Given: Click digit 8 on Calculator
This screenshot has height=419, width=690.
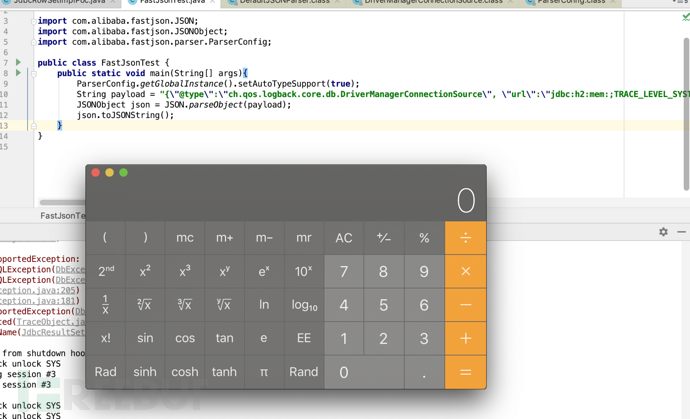Looking at the screenshot, I should [384, 271].
